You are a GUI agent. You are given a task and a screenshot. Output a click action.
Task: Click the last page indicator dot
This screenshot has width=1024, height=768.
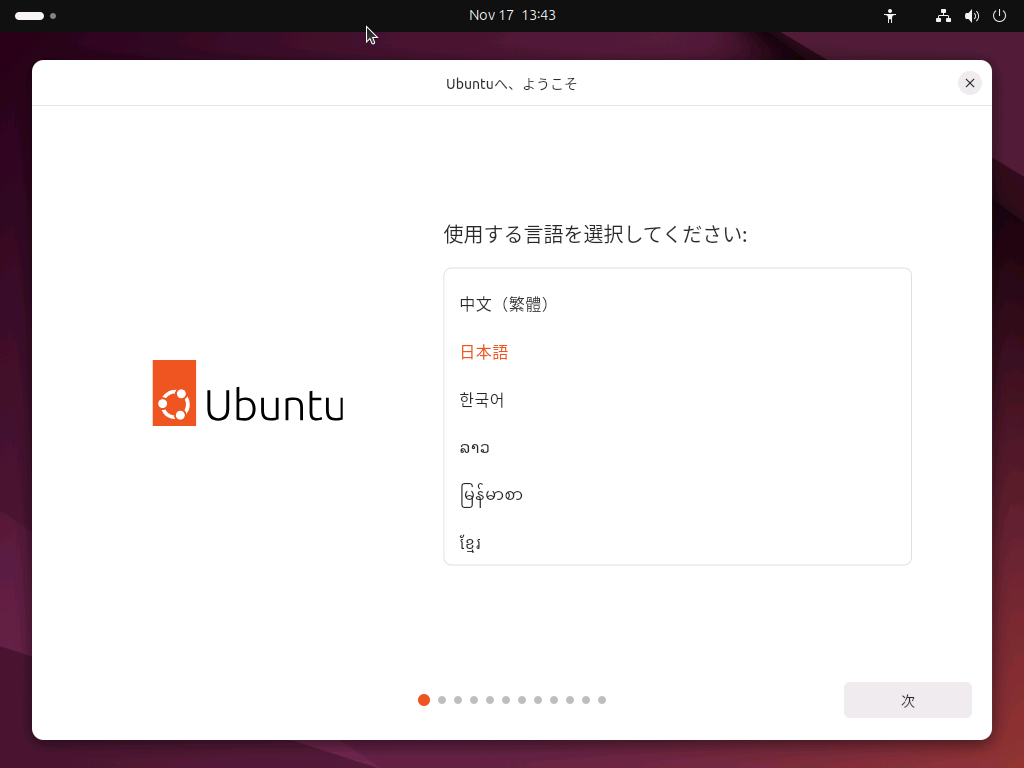point(601,700)
